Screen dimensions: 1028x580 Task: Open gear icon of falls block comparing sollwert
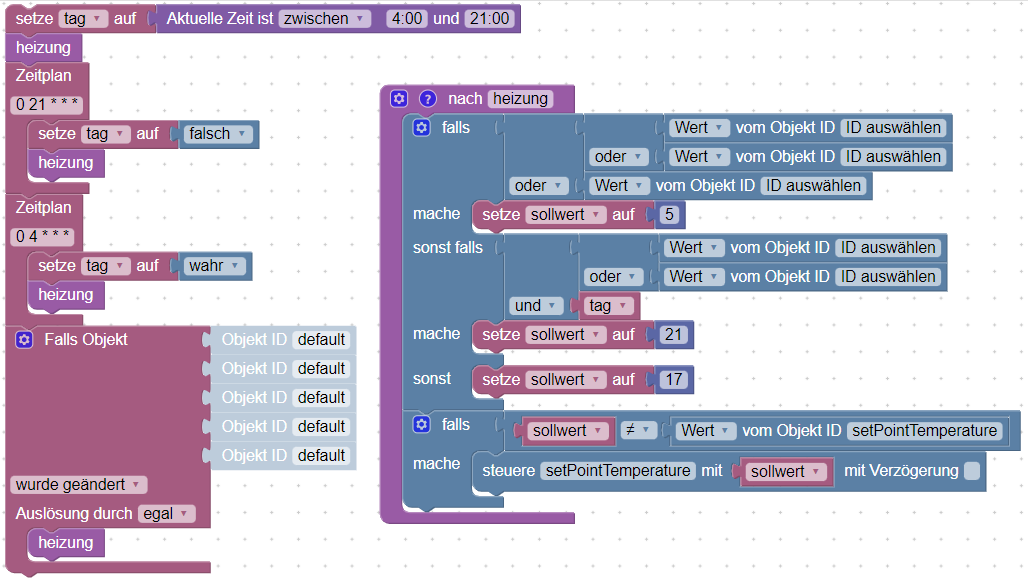(x=422, y=424)
